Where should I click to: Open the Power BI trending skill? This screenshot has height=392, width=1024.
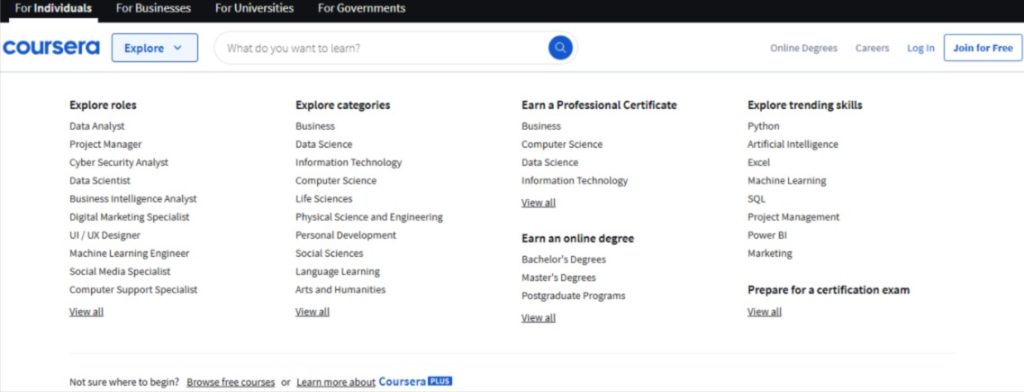[767, 235]
